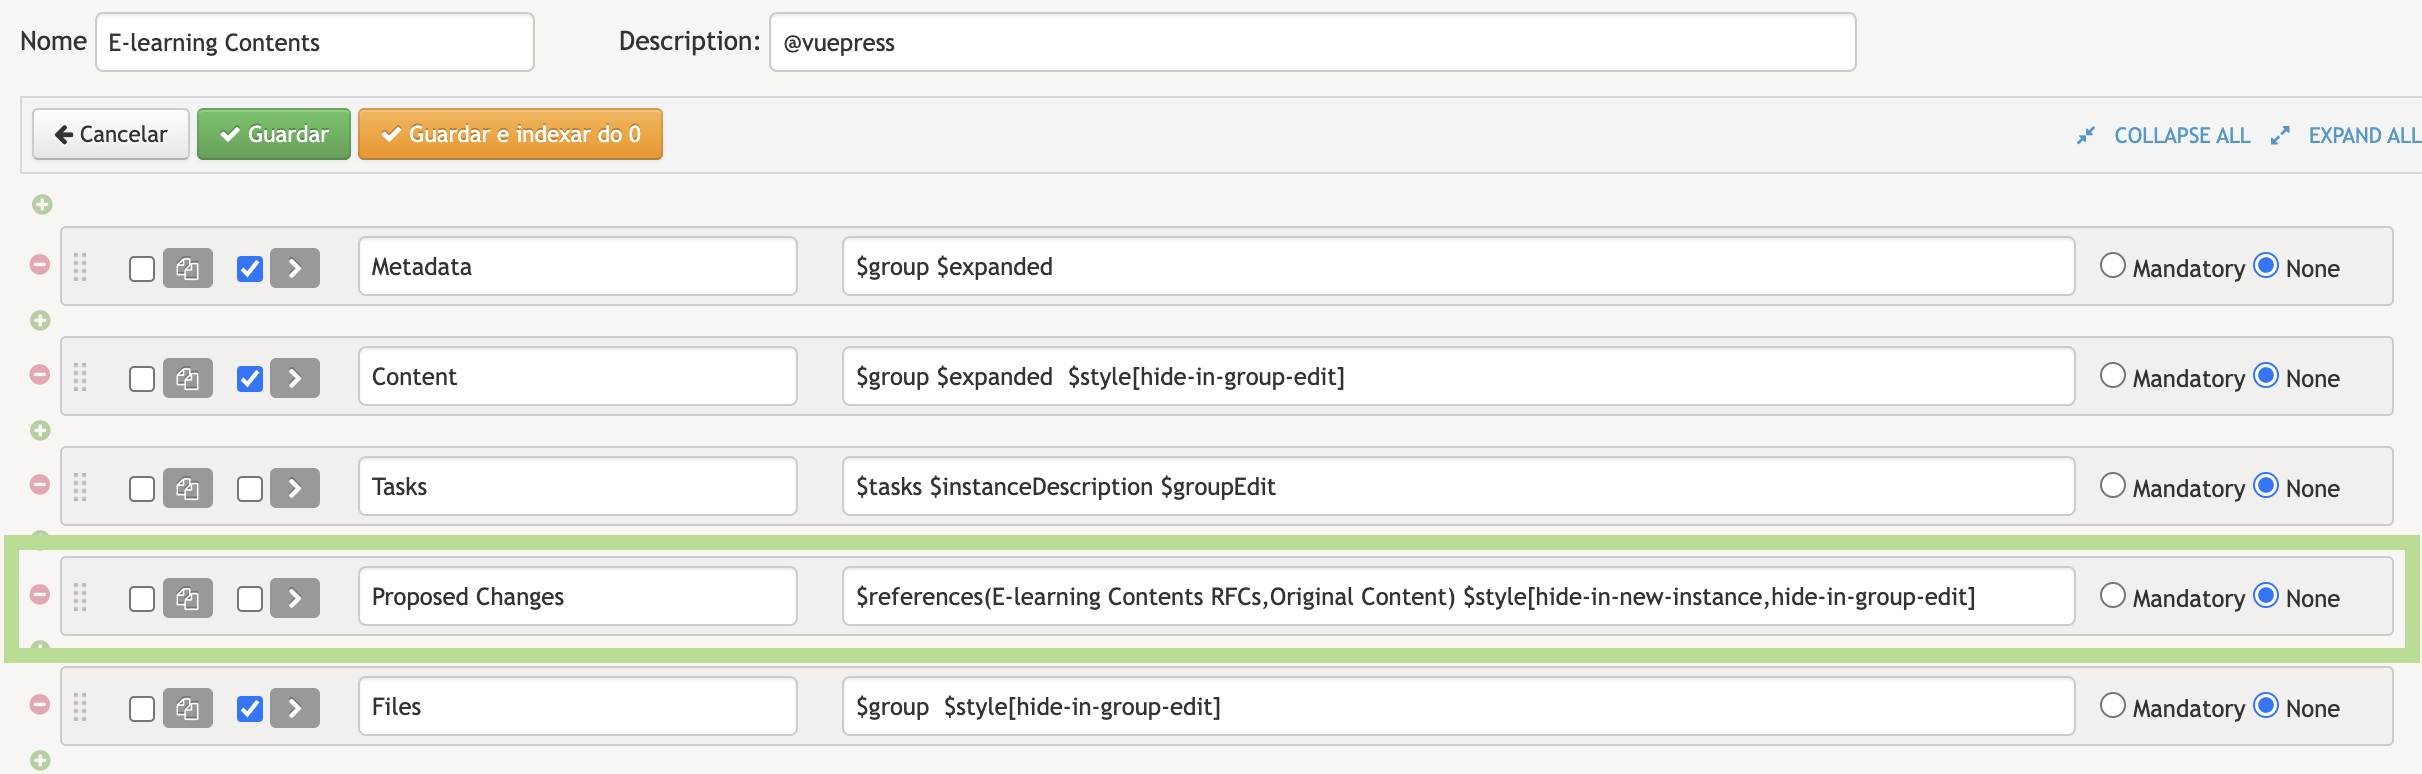Click the Cancelar button
Viewport: 2422px width, 774px height.
[x=111, y=134]
